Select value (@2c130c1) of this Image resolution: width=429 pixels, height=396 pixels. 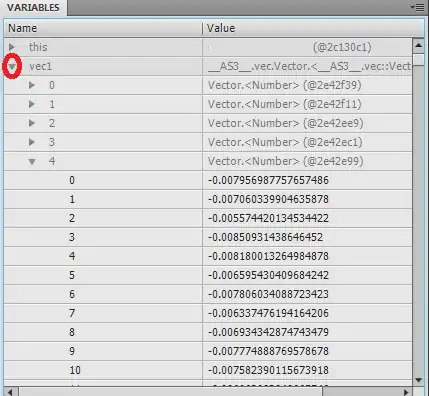(342, 47)
